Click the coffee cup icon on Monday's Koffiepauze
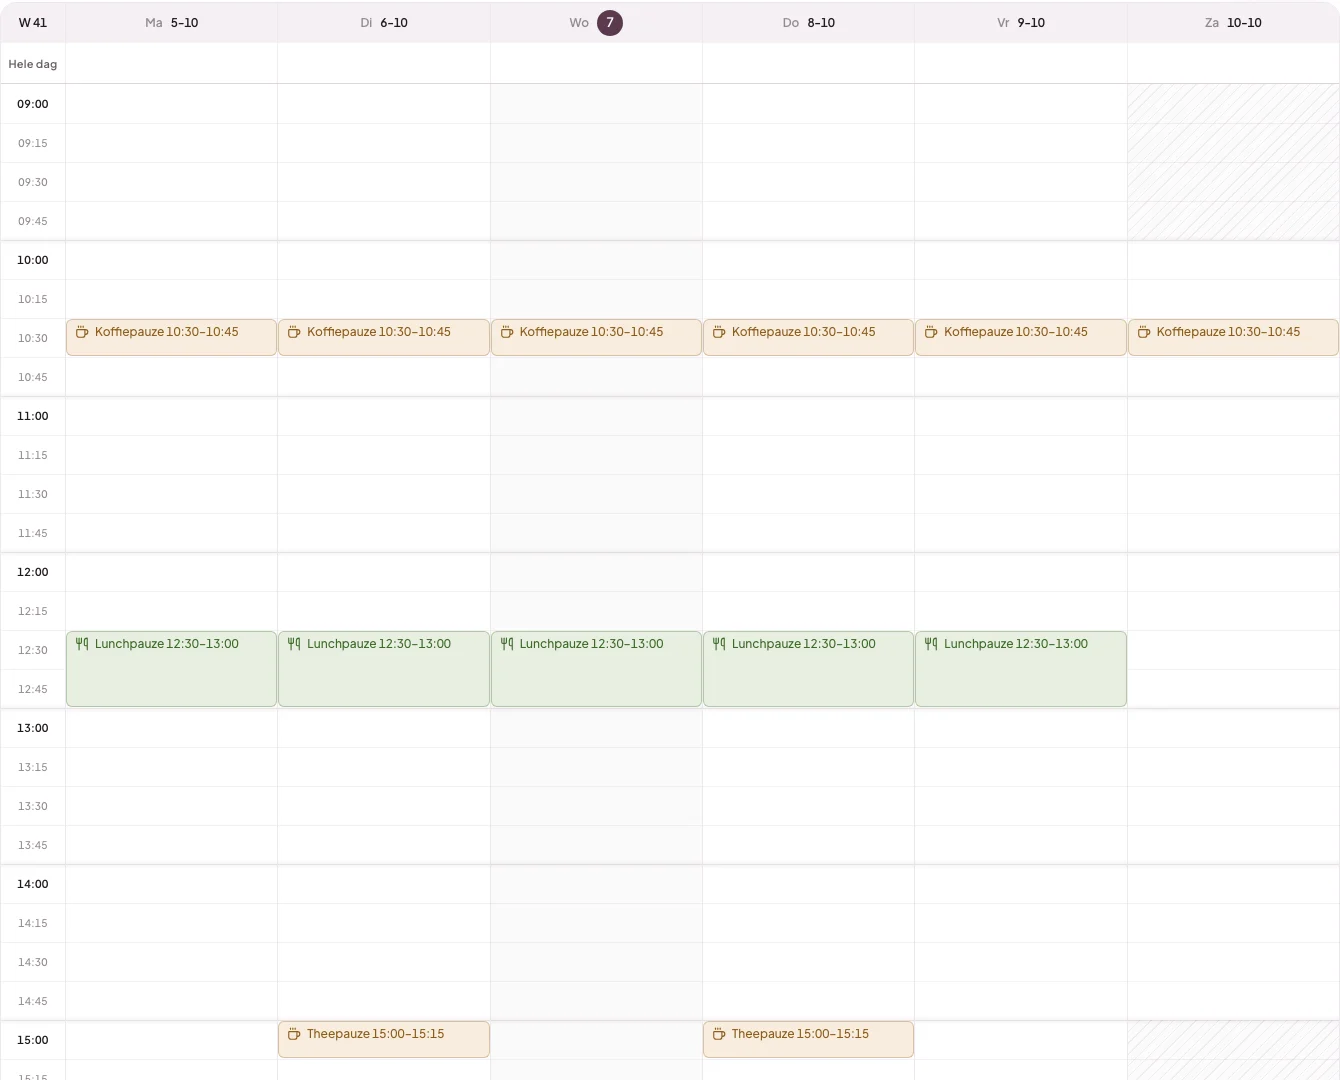The image size is (1340, 1080). coord(82,332)
